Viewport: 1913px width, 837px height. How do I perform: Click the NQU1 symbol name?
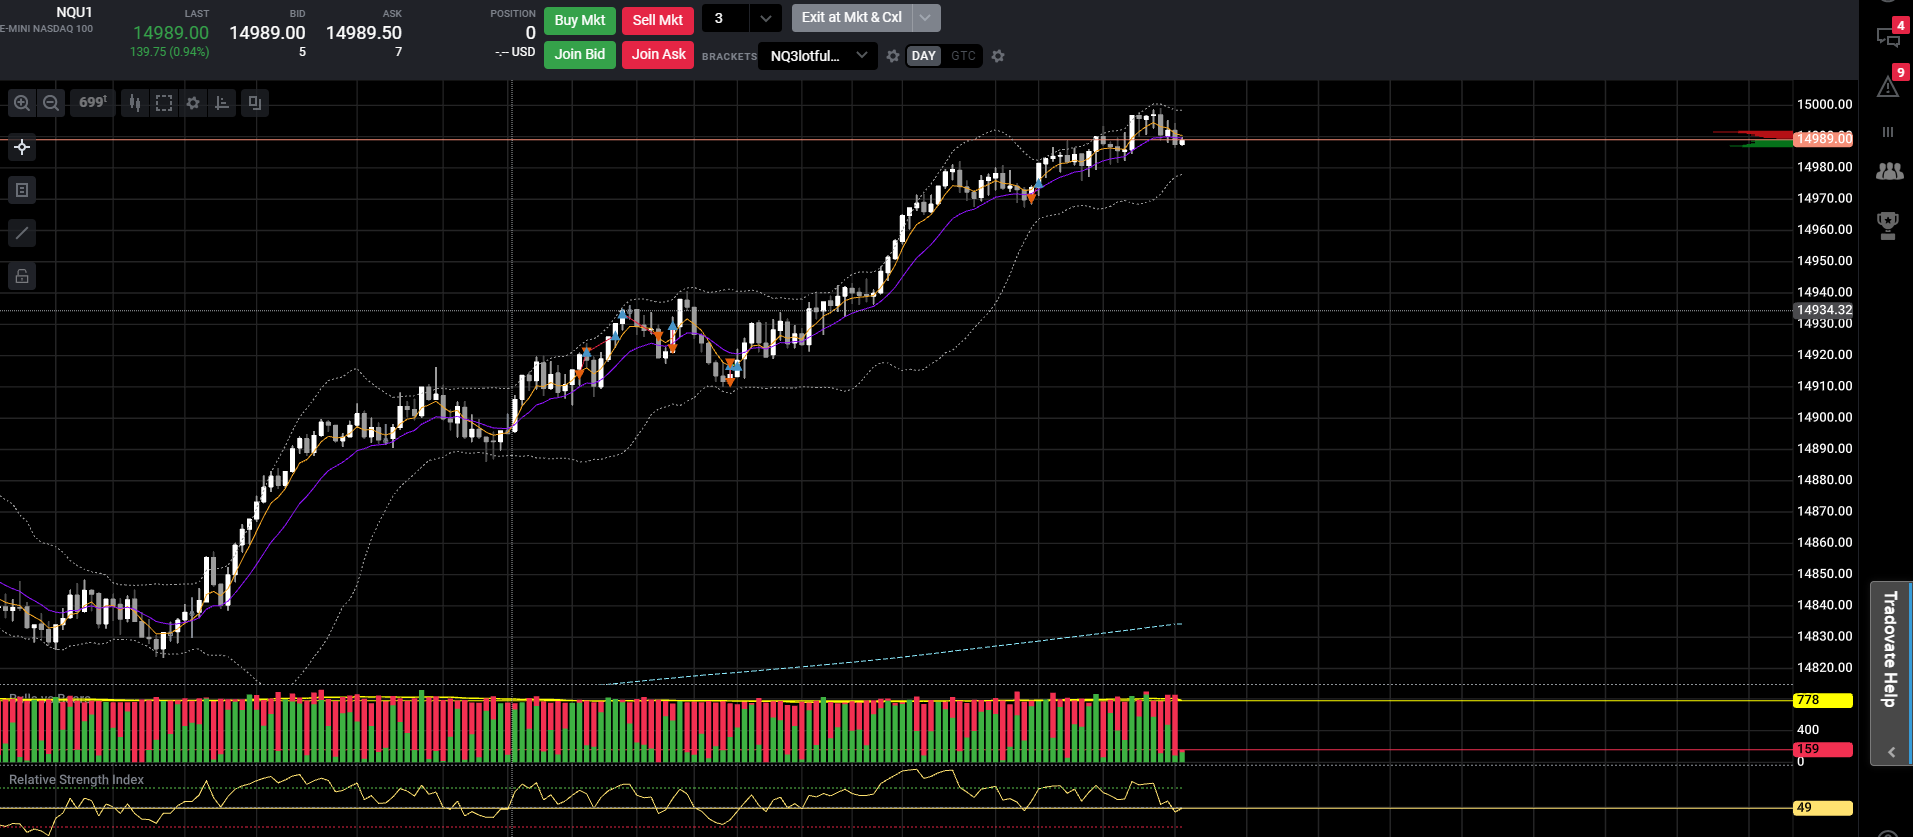(x=74, y=12)
